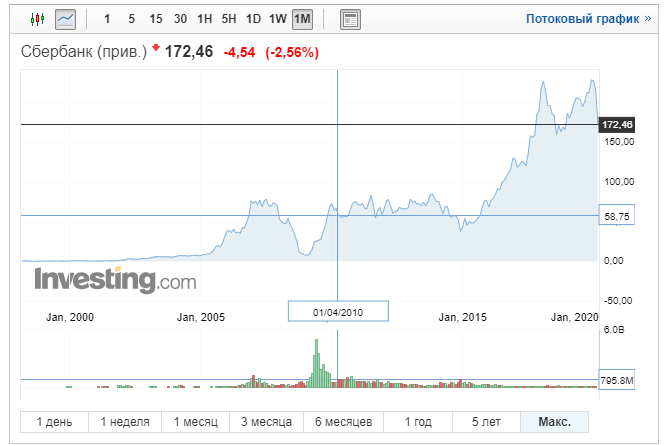Viewport: 672px width, 446px height.
Task: Click the 100,00 price axis label
Action: pos(619,182)
